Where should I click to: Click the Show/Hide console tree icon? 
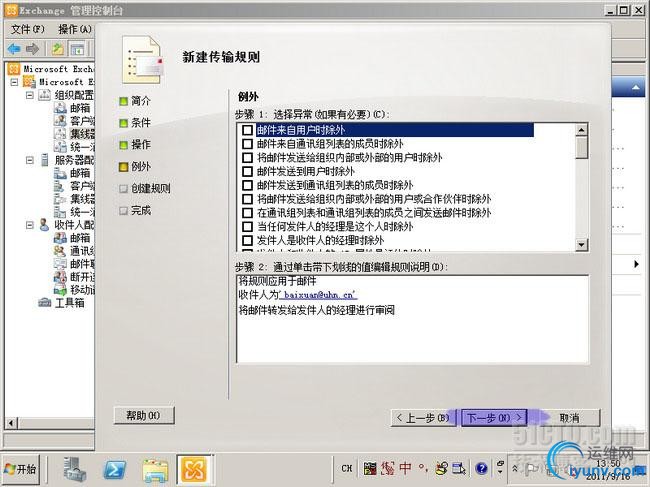(78, 49)
